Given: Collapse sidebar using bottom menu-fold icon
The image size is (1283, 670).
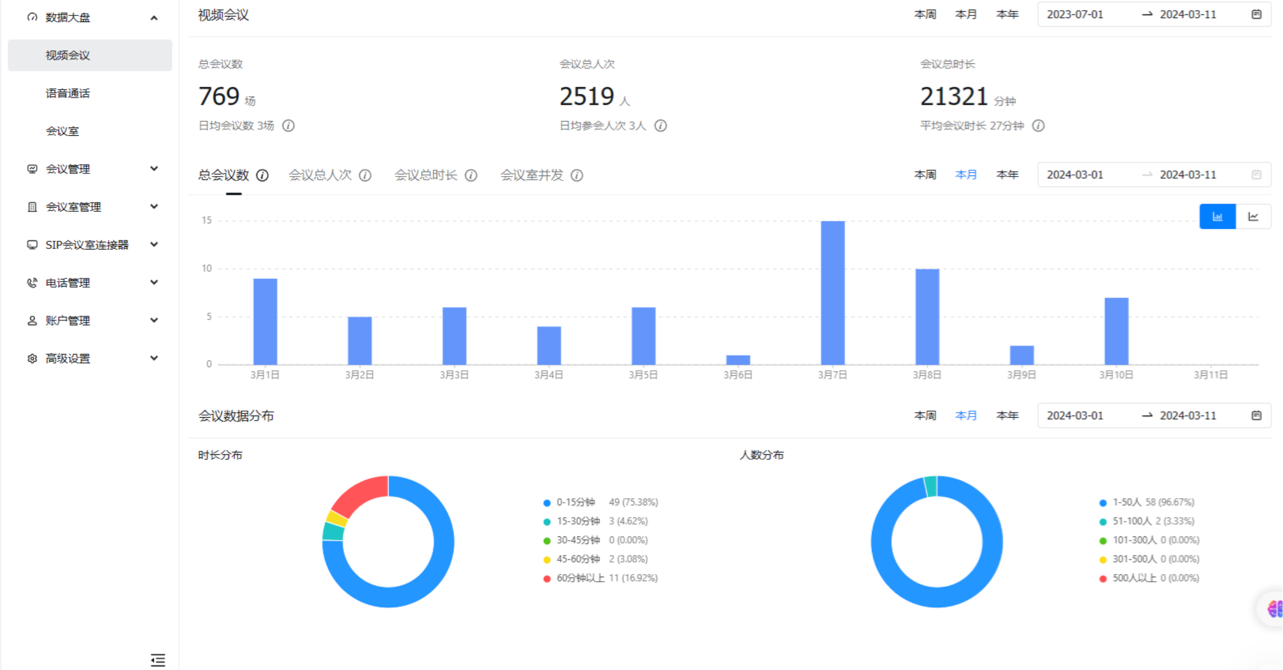Looking at the screenshot, I should 158,660.
